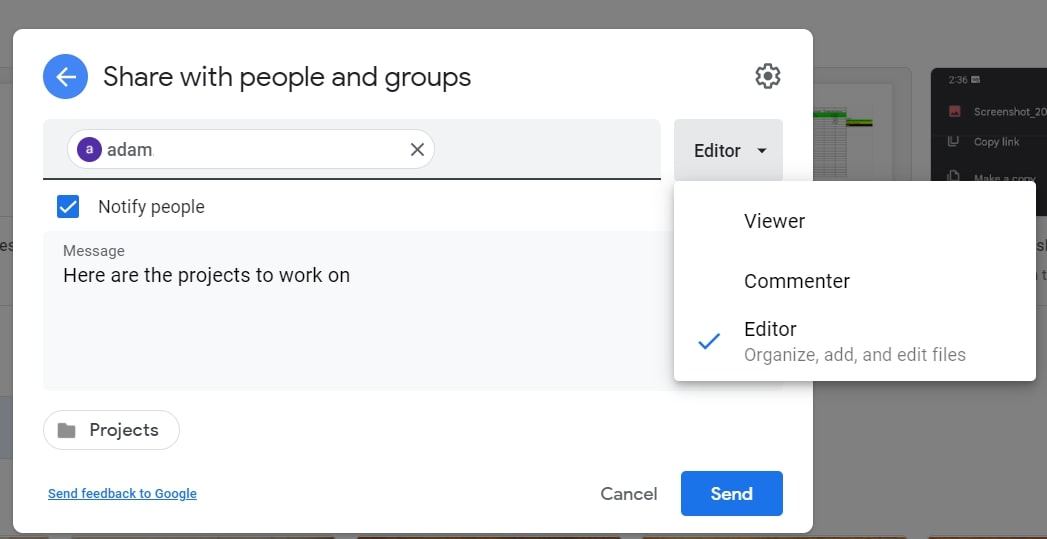Click the folder icon in Projects chip

(67, 430)
